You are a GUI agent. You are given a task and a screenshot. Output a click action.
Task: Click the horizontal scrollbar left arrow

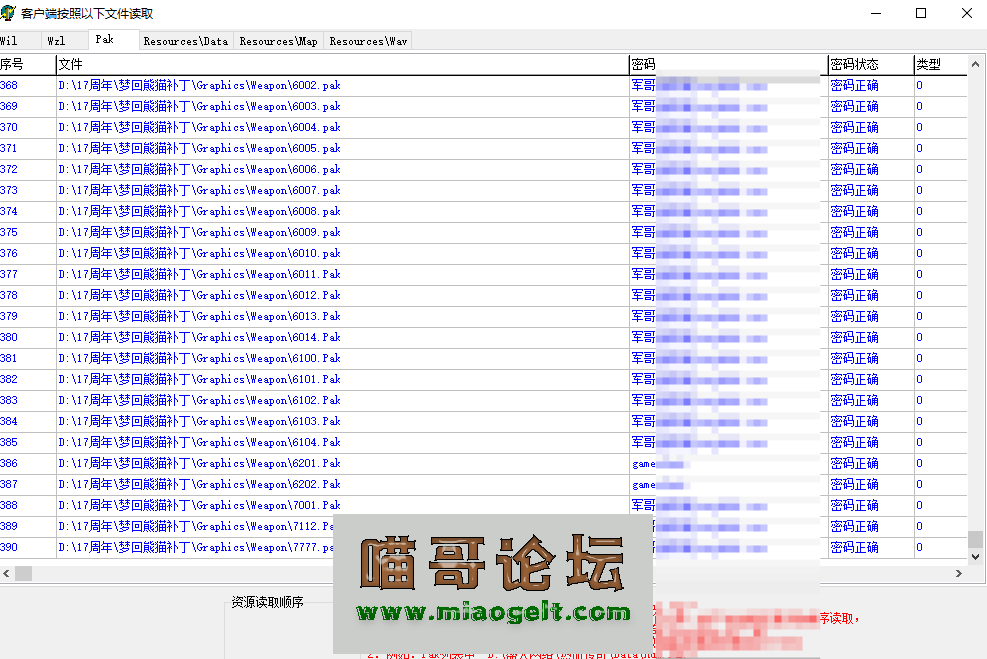point(6,572)
